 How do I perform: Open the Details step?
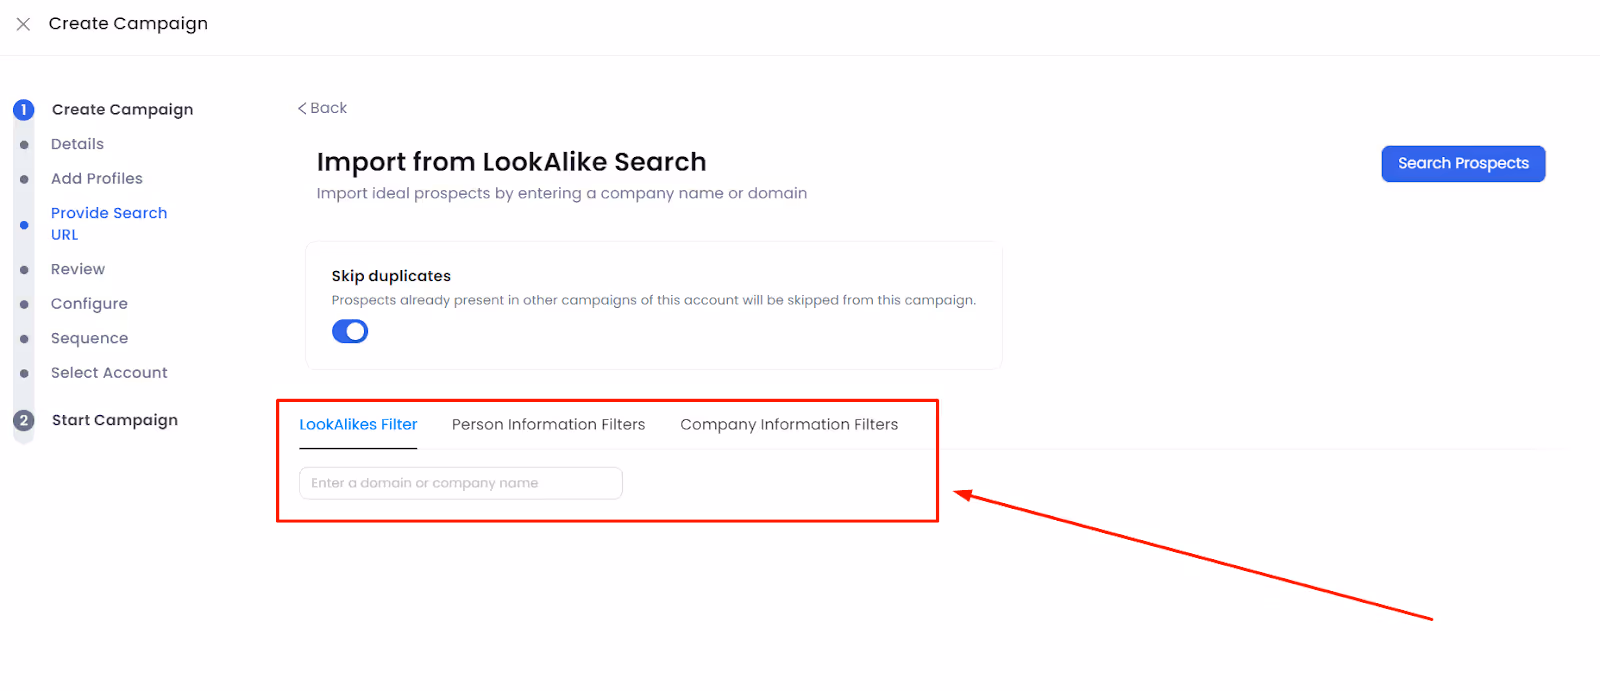pyautogui.click(x=77, y=143)
